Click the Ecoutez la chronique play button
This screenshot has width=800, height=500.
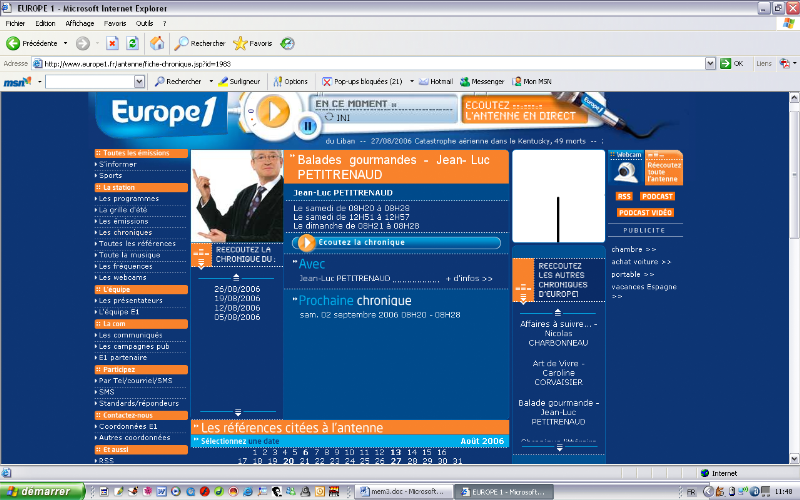[306, 243]
